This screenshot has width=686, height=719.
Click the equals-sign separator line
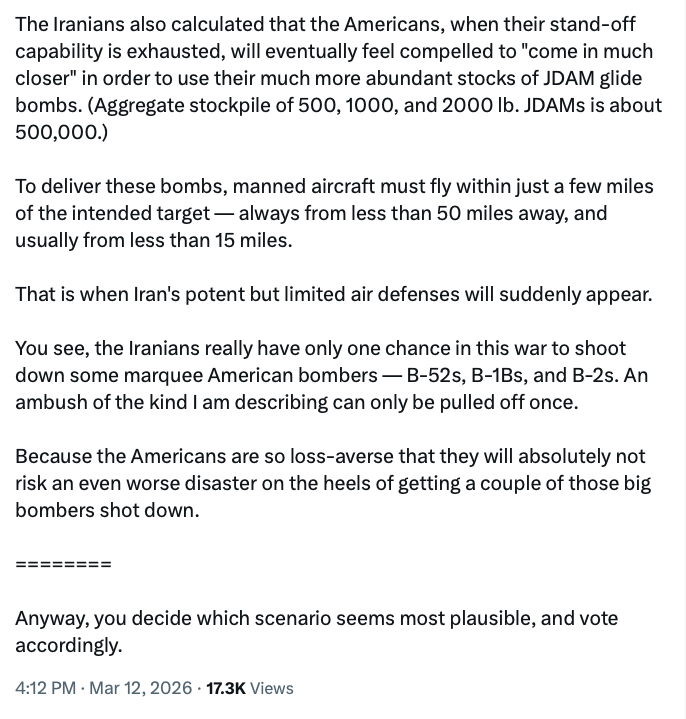point(63,564)
